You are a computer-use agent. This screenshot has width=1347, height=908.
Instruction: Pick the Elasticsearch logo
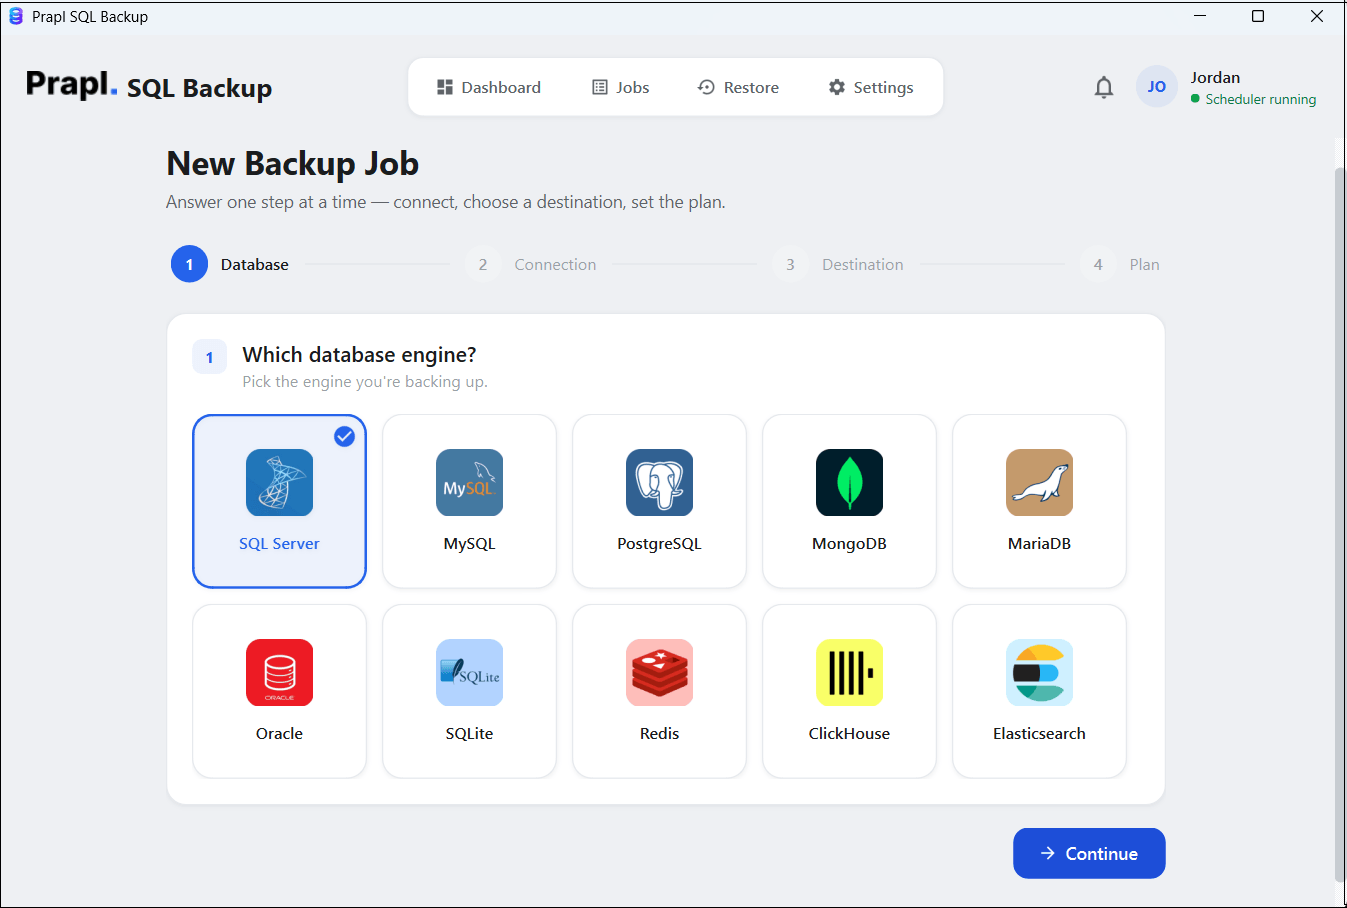[x=1039, y=672]
